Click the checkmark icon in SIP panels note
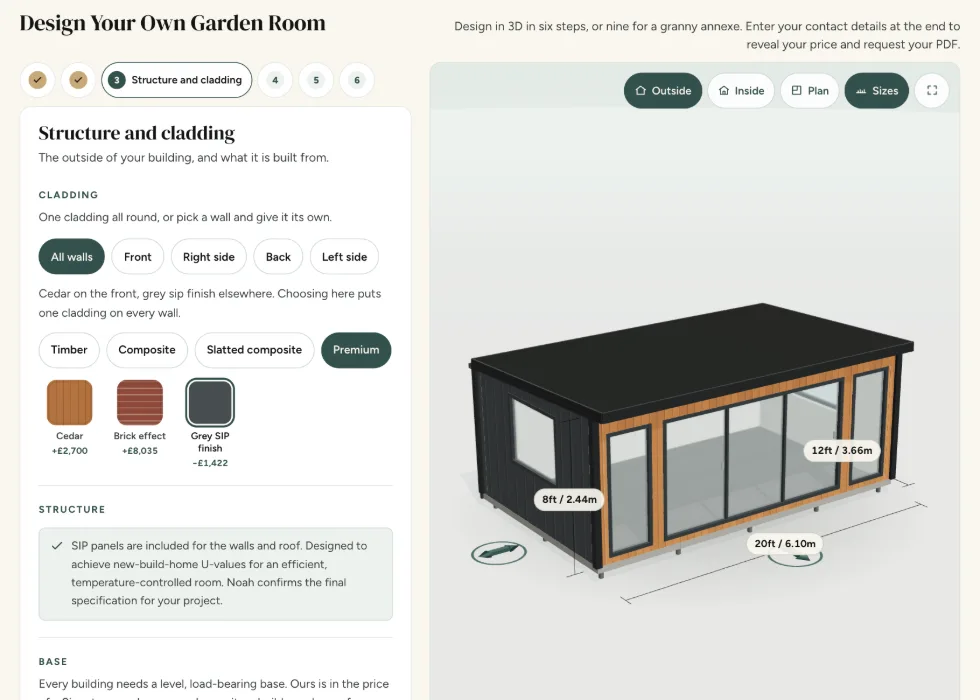Viewport: 980px width, 700px height. click(x=57, y=546)
